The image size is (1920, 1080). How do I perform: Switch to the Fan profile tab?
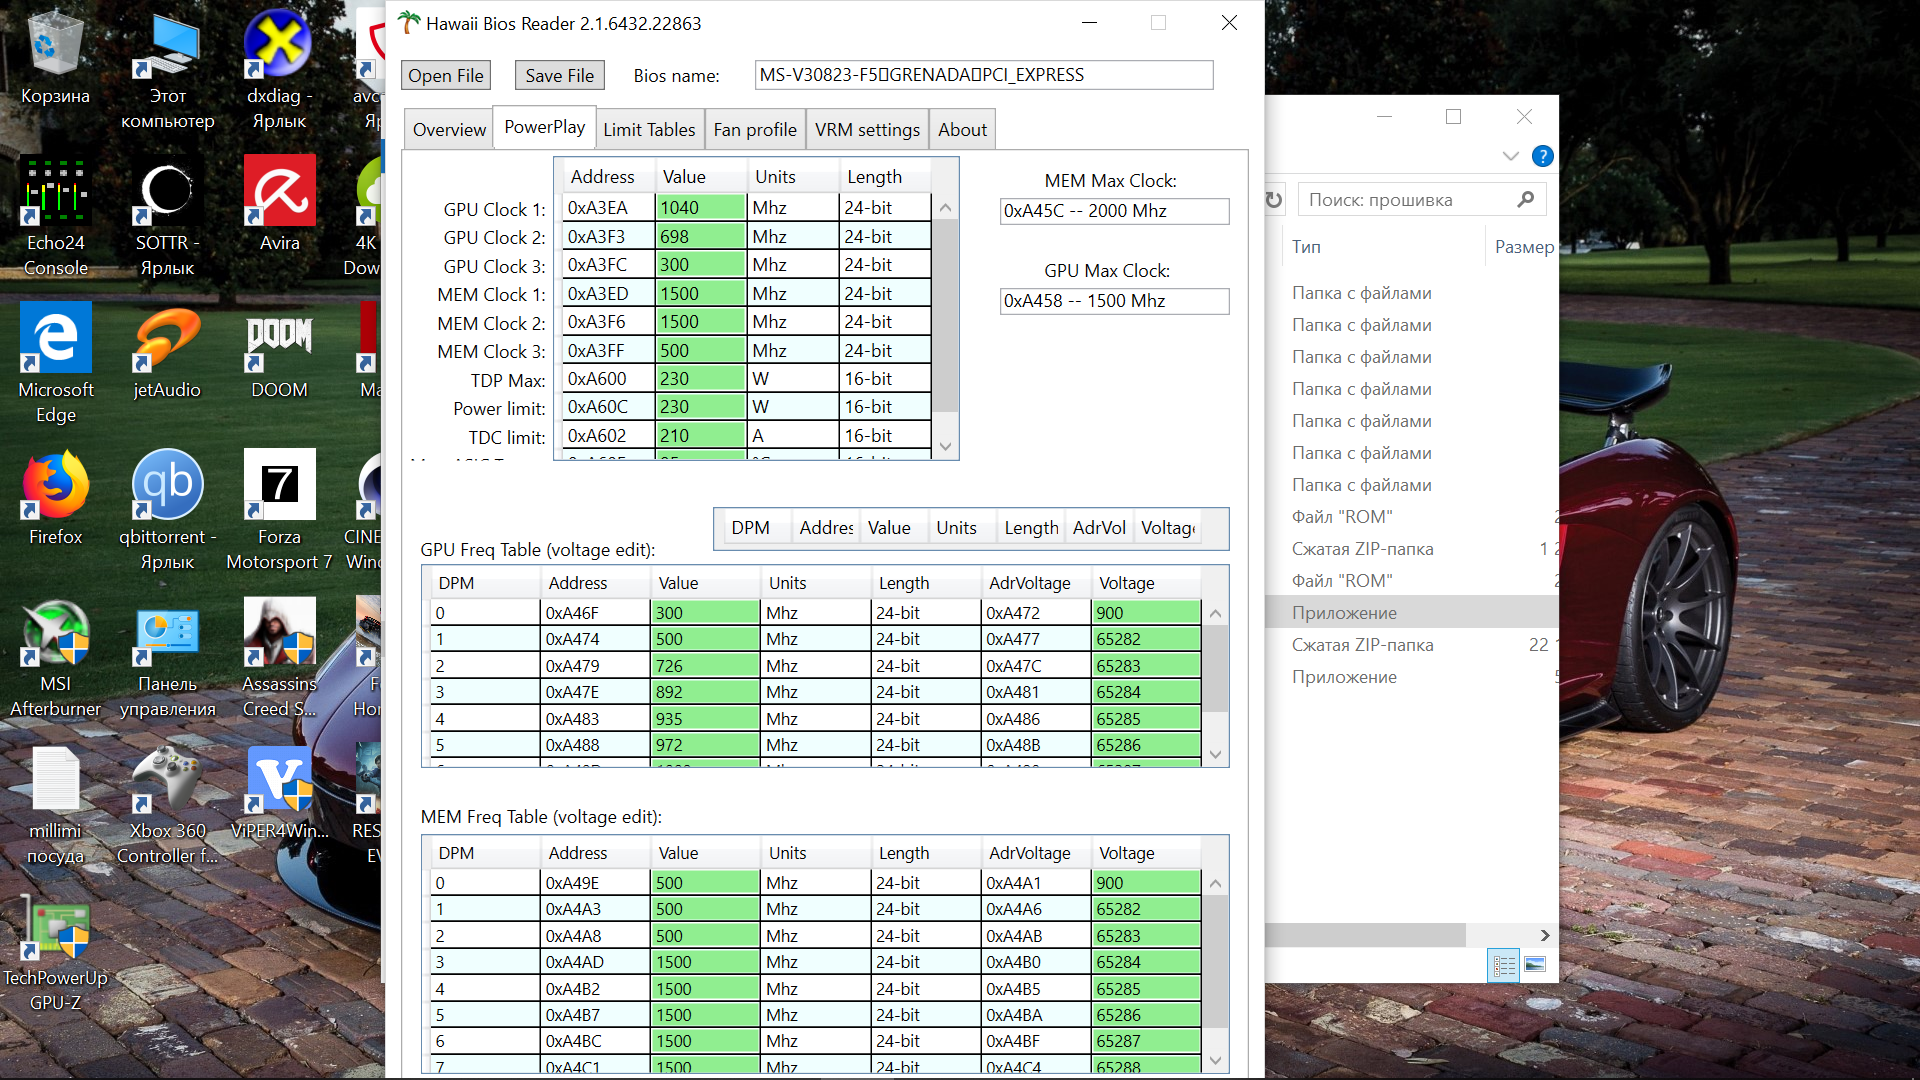point(754,130)
